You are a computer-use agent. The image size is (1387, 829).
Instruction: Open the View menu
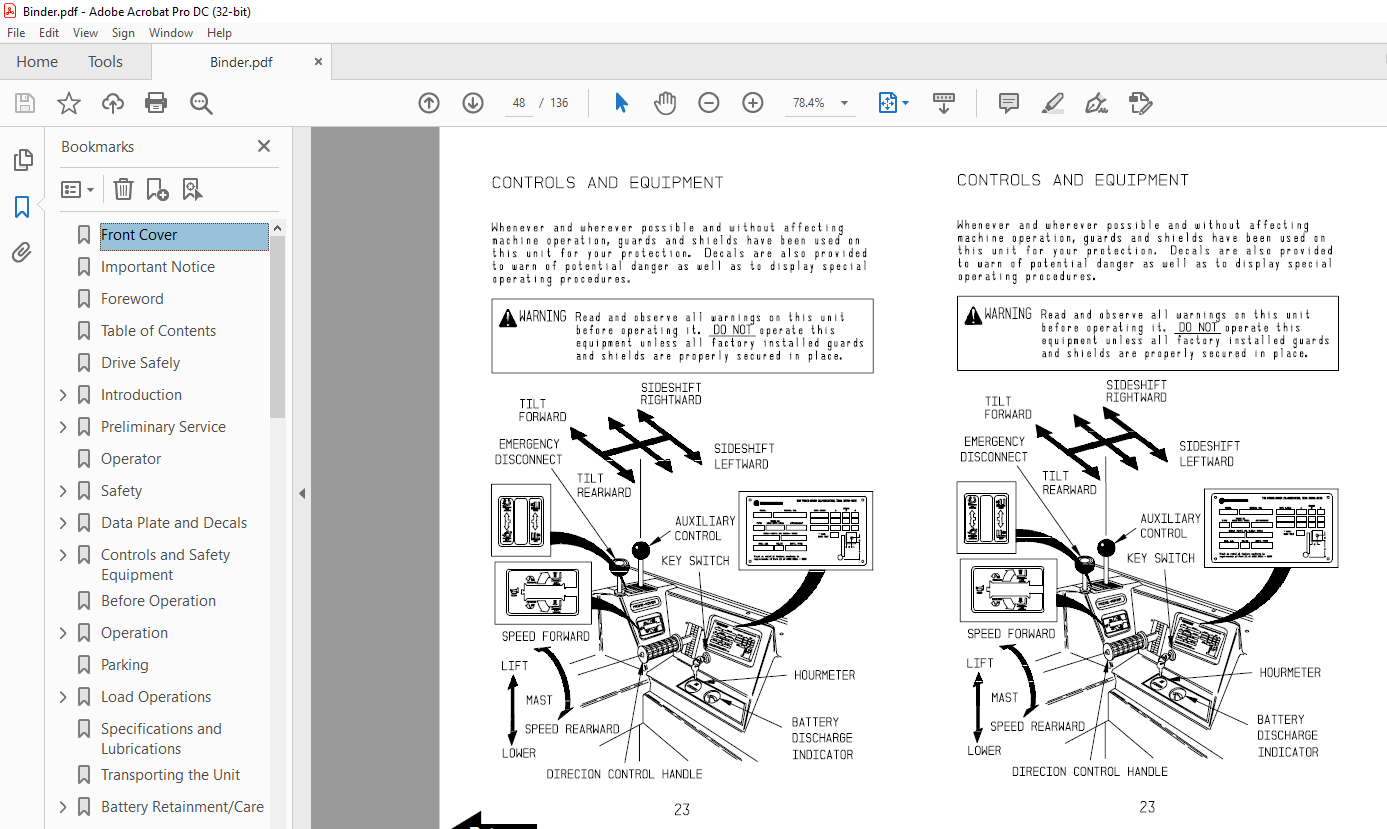click(86, 33)
